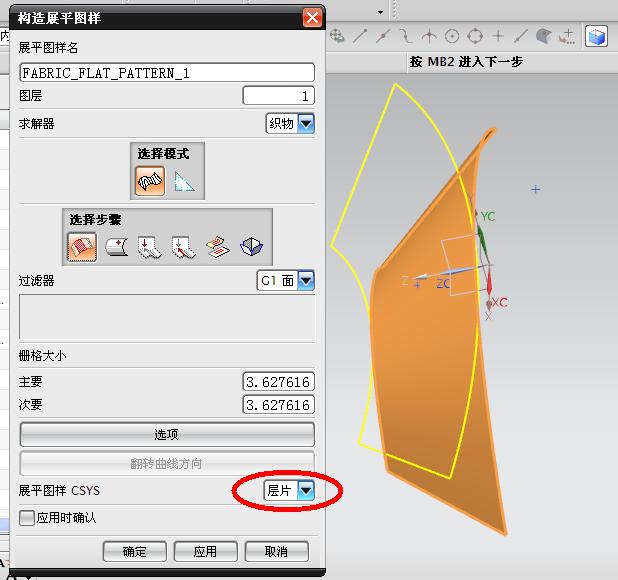Toggle the 应用时确认 checkbox
618x580 pixels.
pos(27,518)
